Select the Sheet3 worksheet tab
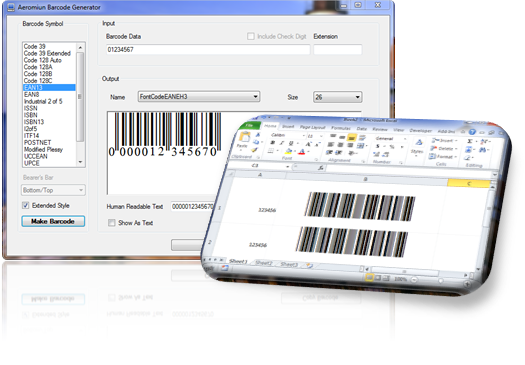Screen dimensions: 525x365 [x=289, y=264]
